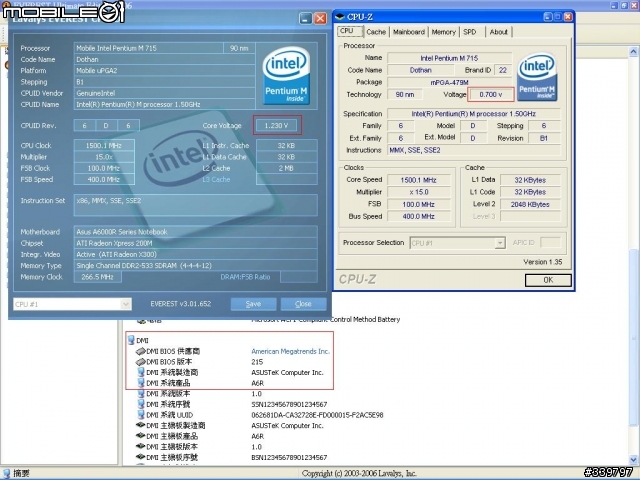Switch to the Cache tab in CPU-Z
Screen dimensions: 640x480
coord(376,32)
